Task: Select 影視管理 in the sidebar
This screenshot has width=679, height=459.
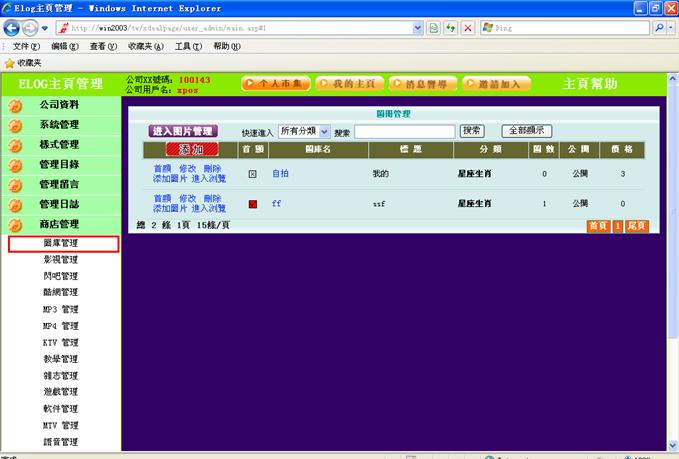Action: 60,260
